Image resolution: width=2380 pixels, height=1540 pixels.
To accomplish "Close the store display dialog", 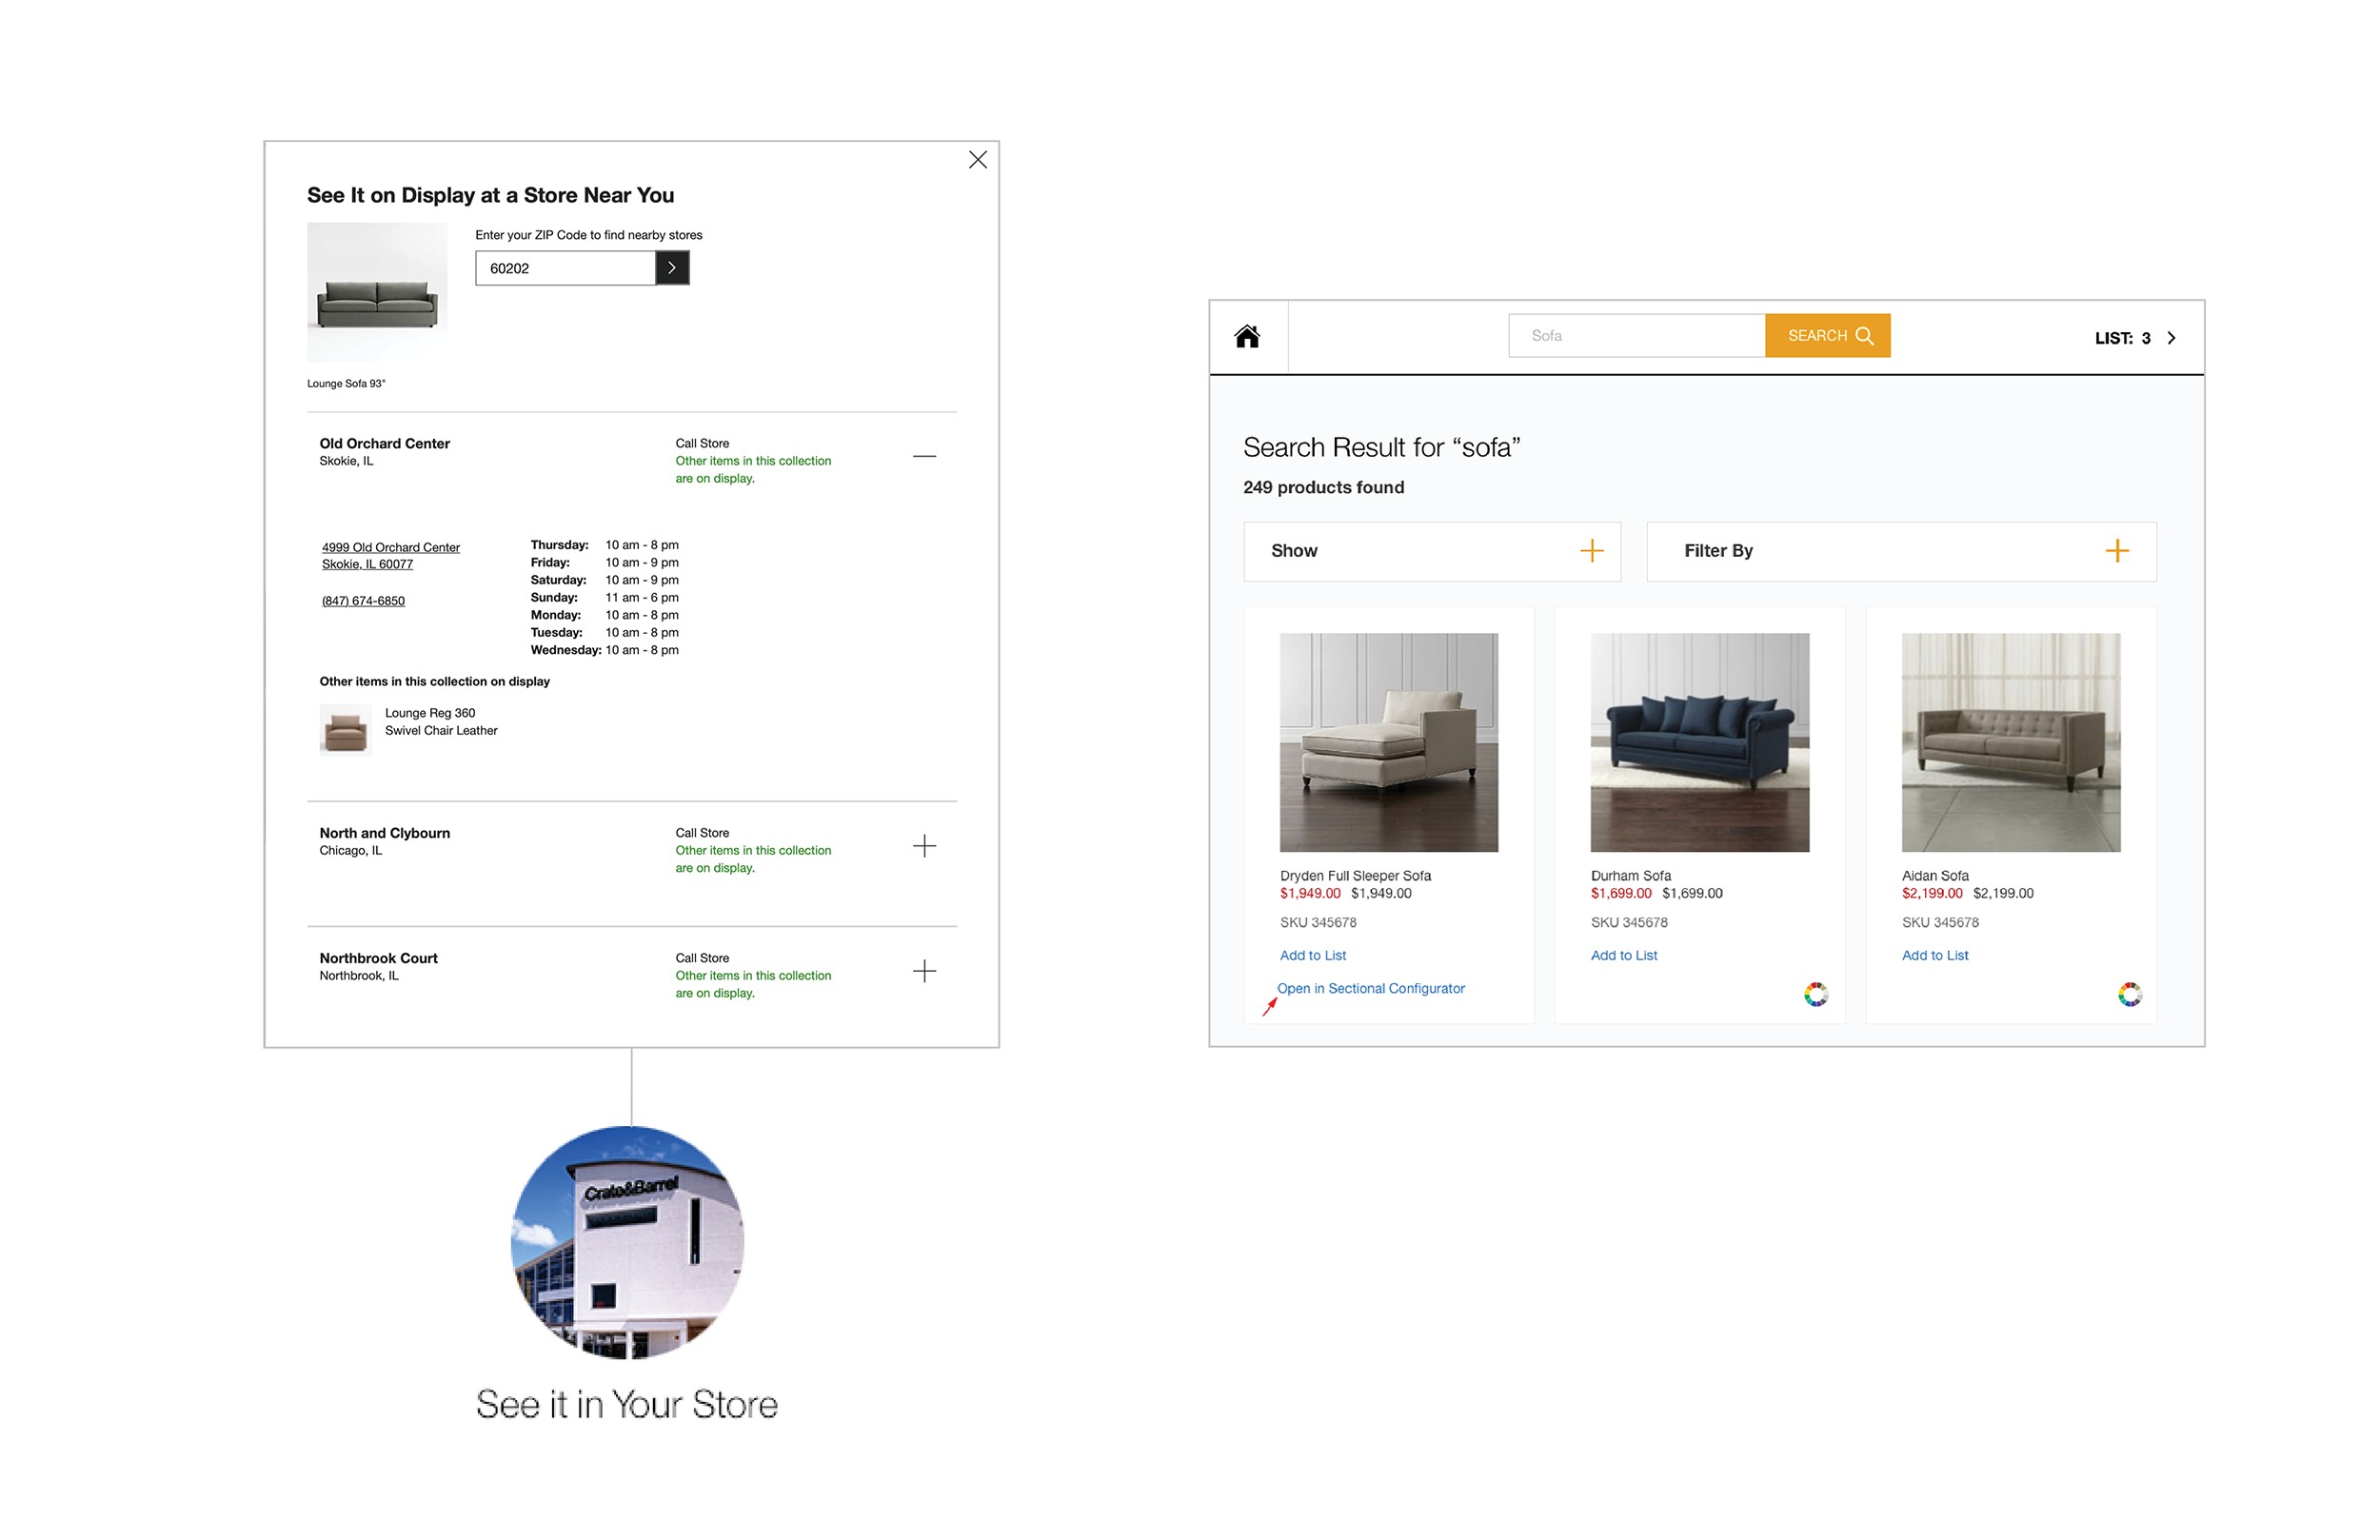I will 977,160.
